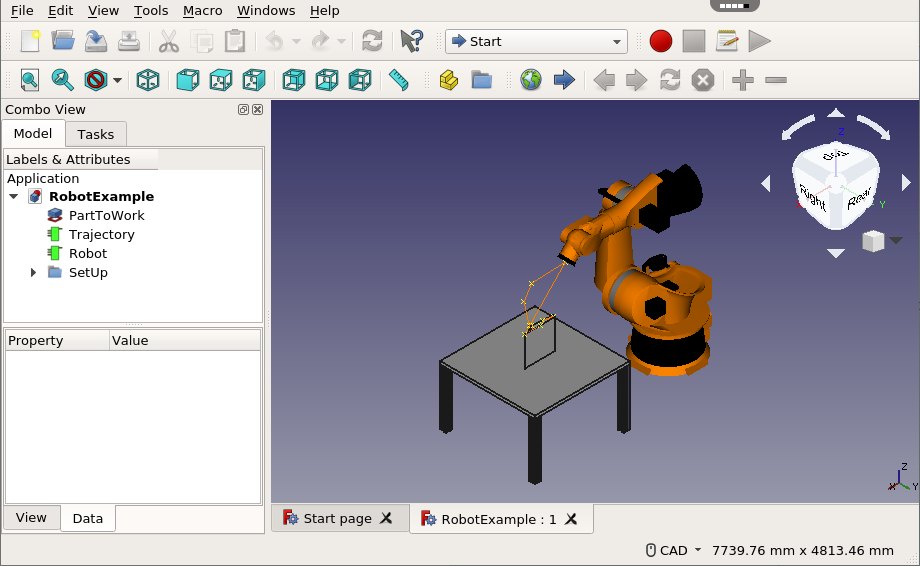920x566 pixels.
Task: Open the Edit menu
Action: point(60,11)
